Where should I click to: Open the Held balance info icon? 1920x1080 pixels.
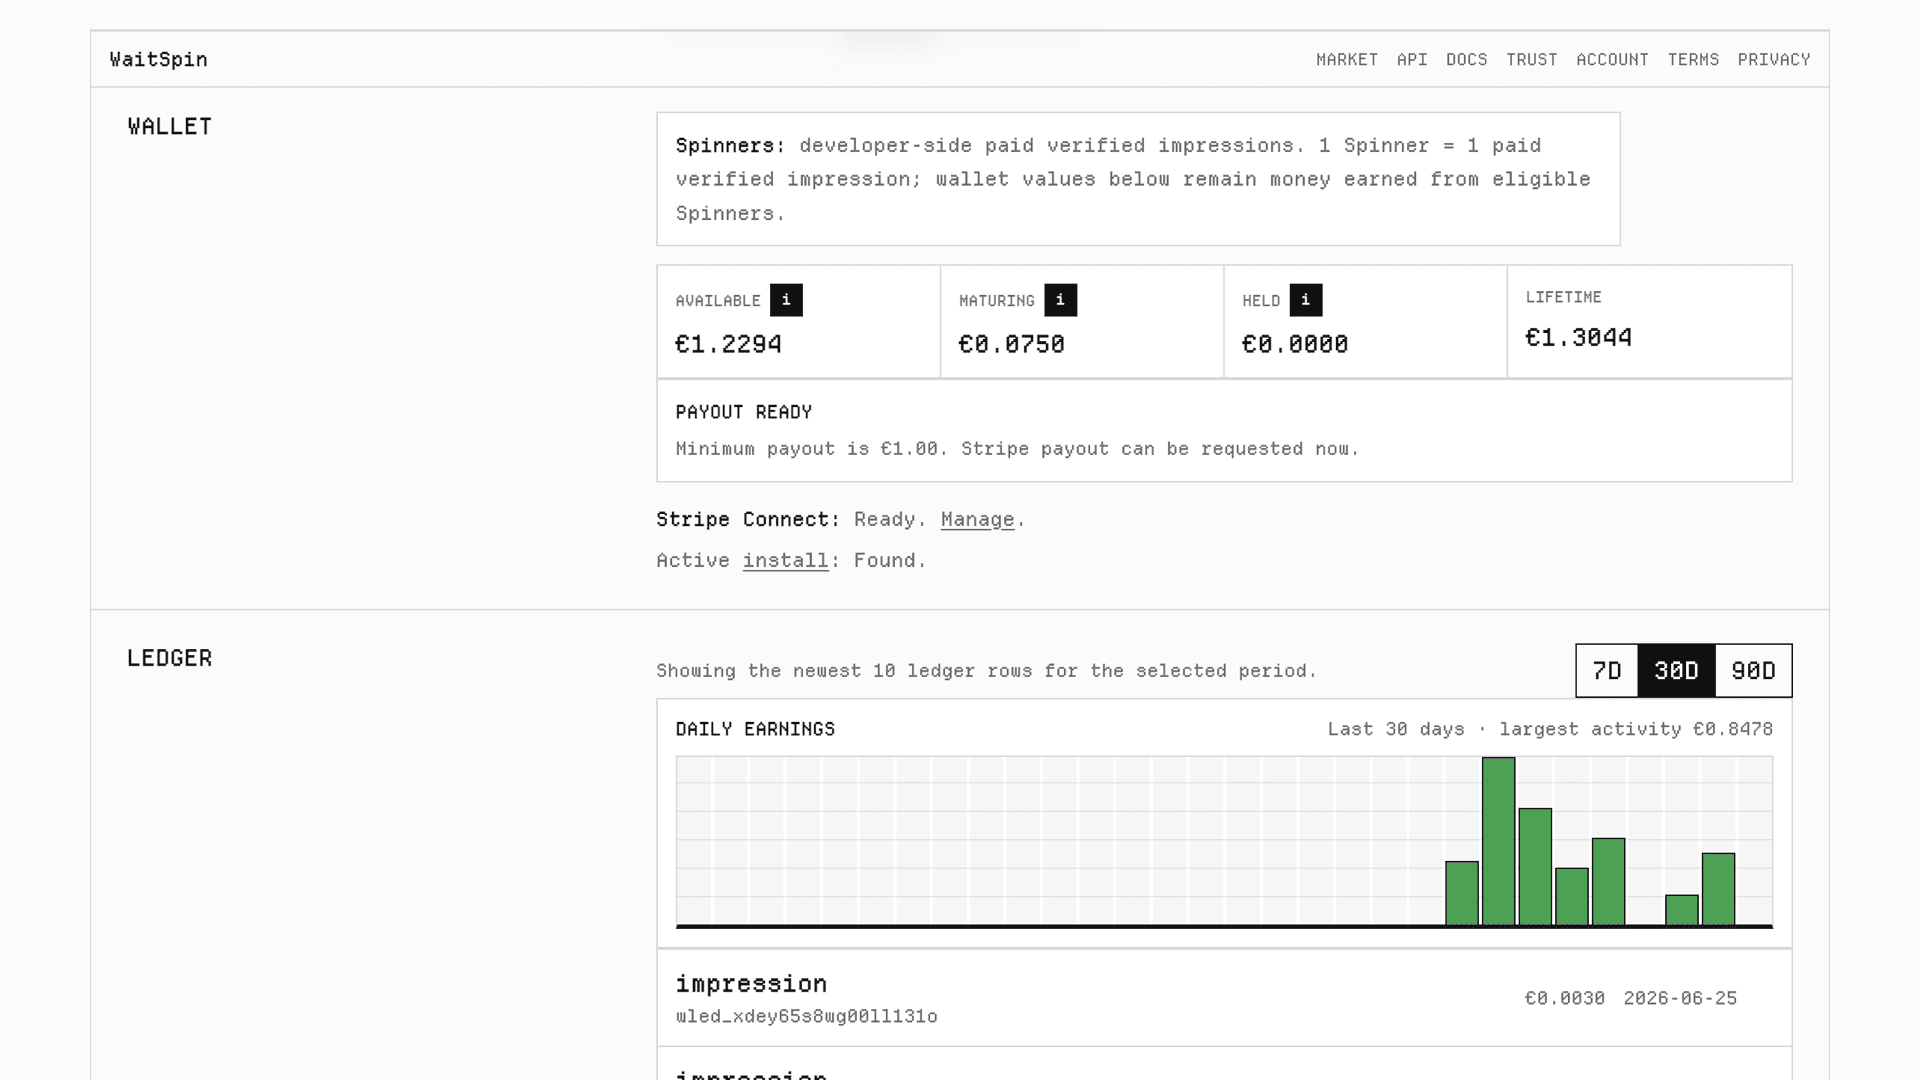pos(1305,300)
